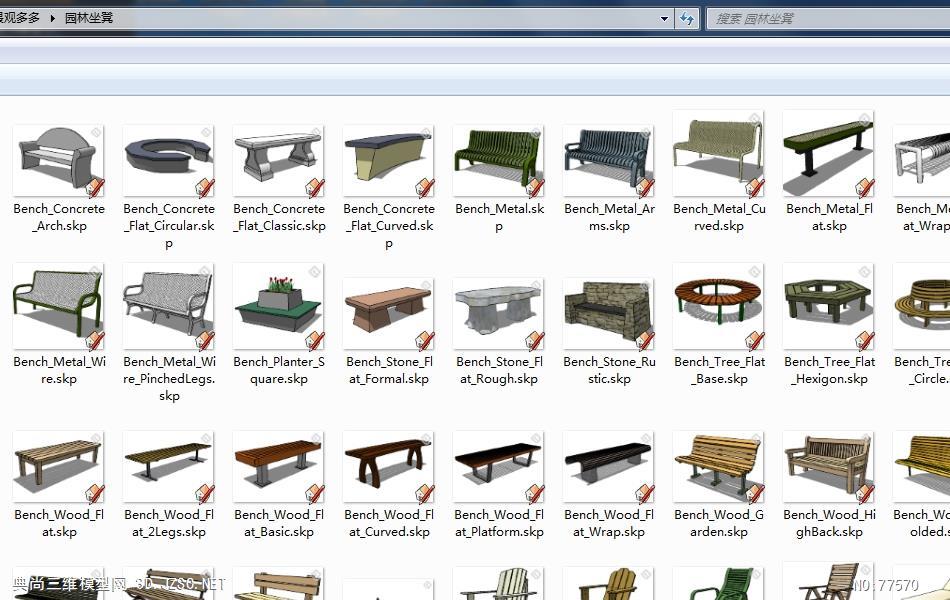Screen dimensions: 950x600
Task: Click the Bench_Metal_Wire_PinchedLegs.skp filename text
Action: [x=169, y=379]
